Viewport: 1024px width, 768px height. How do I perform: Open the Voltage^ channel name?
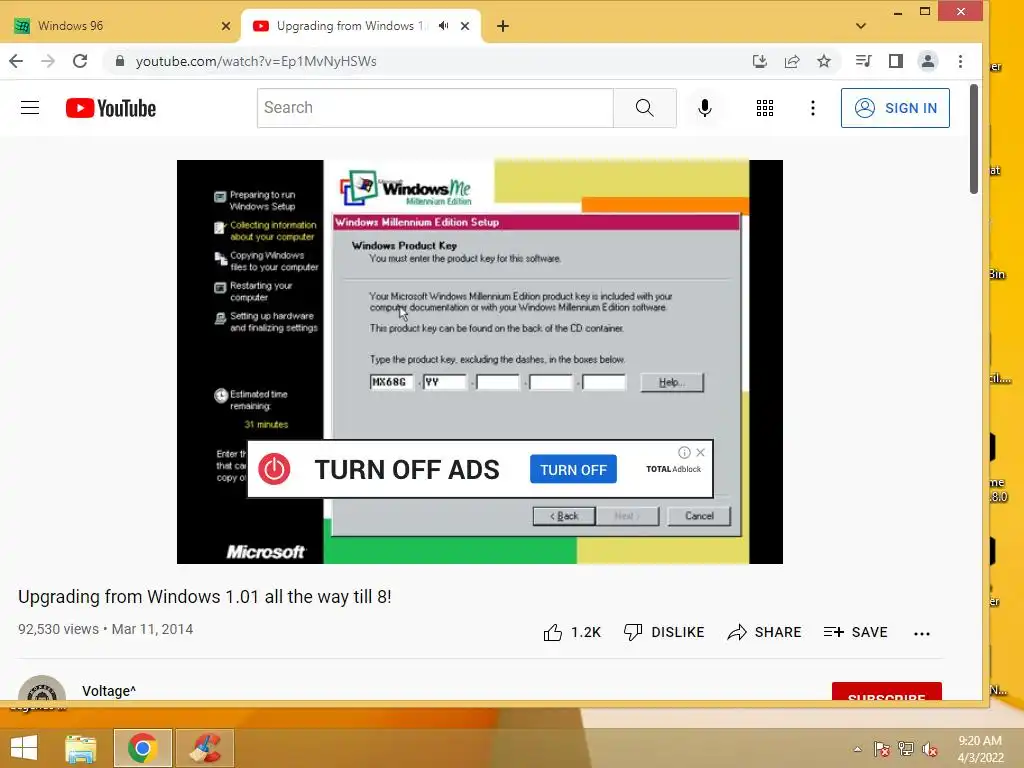point(109,691)
